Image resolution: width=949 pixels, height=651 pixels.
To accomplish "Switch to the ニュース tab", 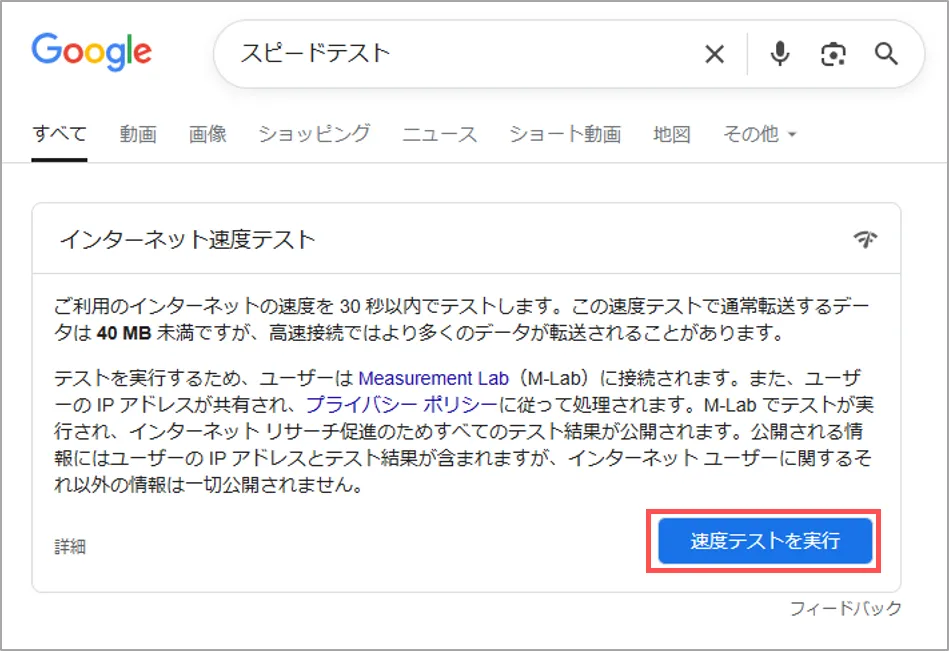I will [x=440, y=134].
